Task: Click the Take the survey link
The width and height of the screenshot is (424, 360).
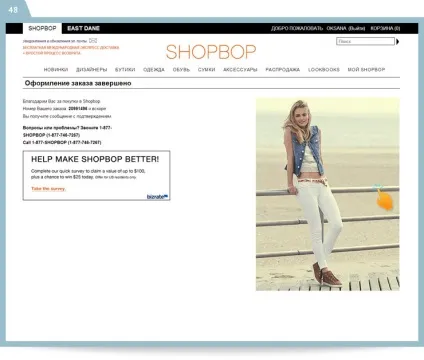Action: pyautogui.click(x=48, y=189)
